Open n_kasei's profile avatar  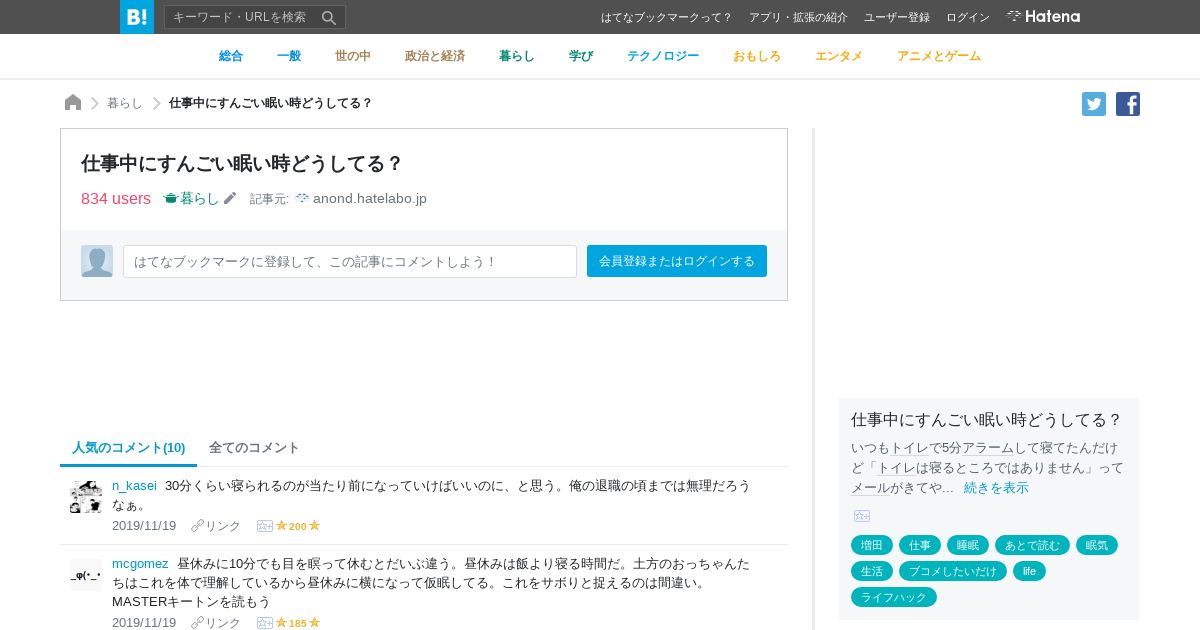click(x=86, y=497)
